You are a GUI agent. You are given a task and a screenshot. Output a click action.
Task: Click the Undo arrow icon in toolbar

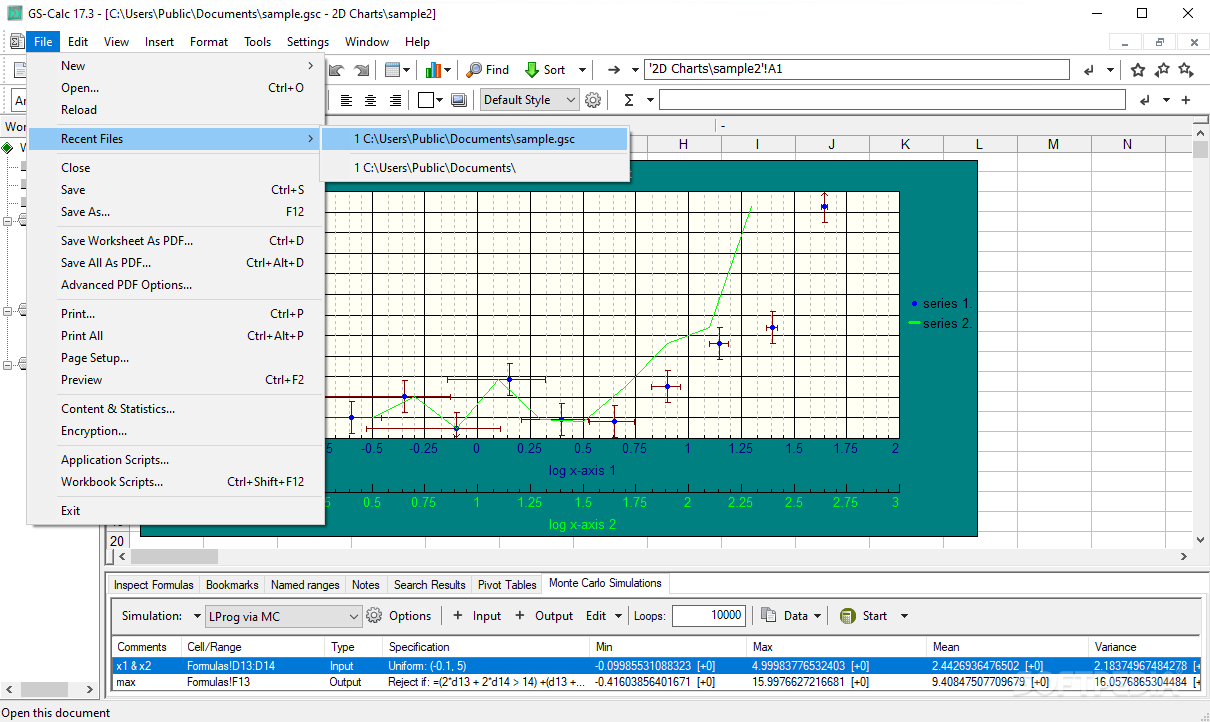337,70
